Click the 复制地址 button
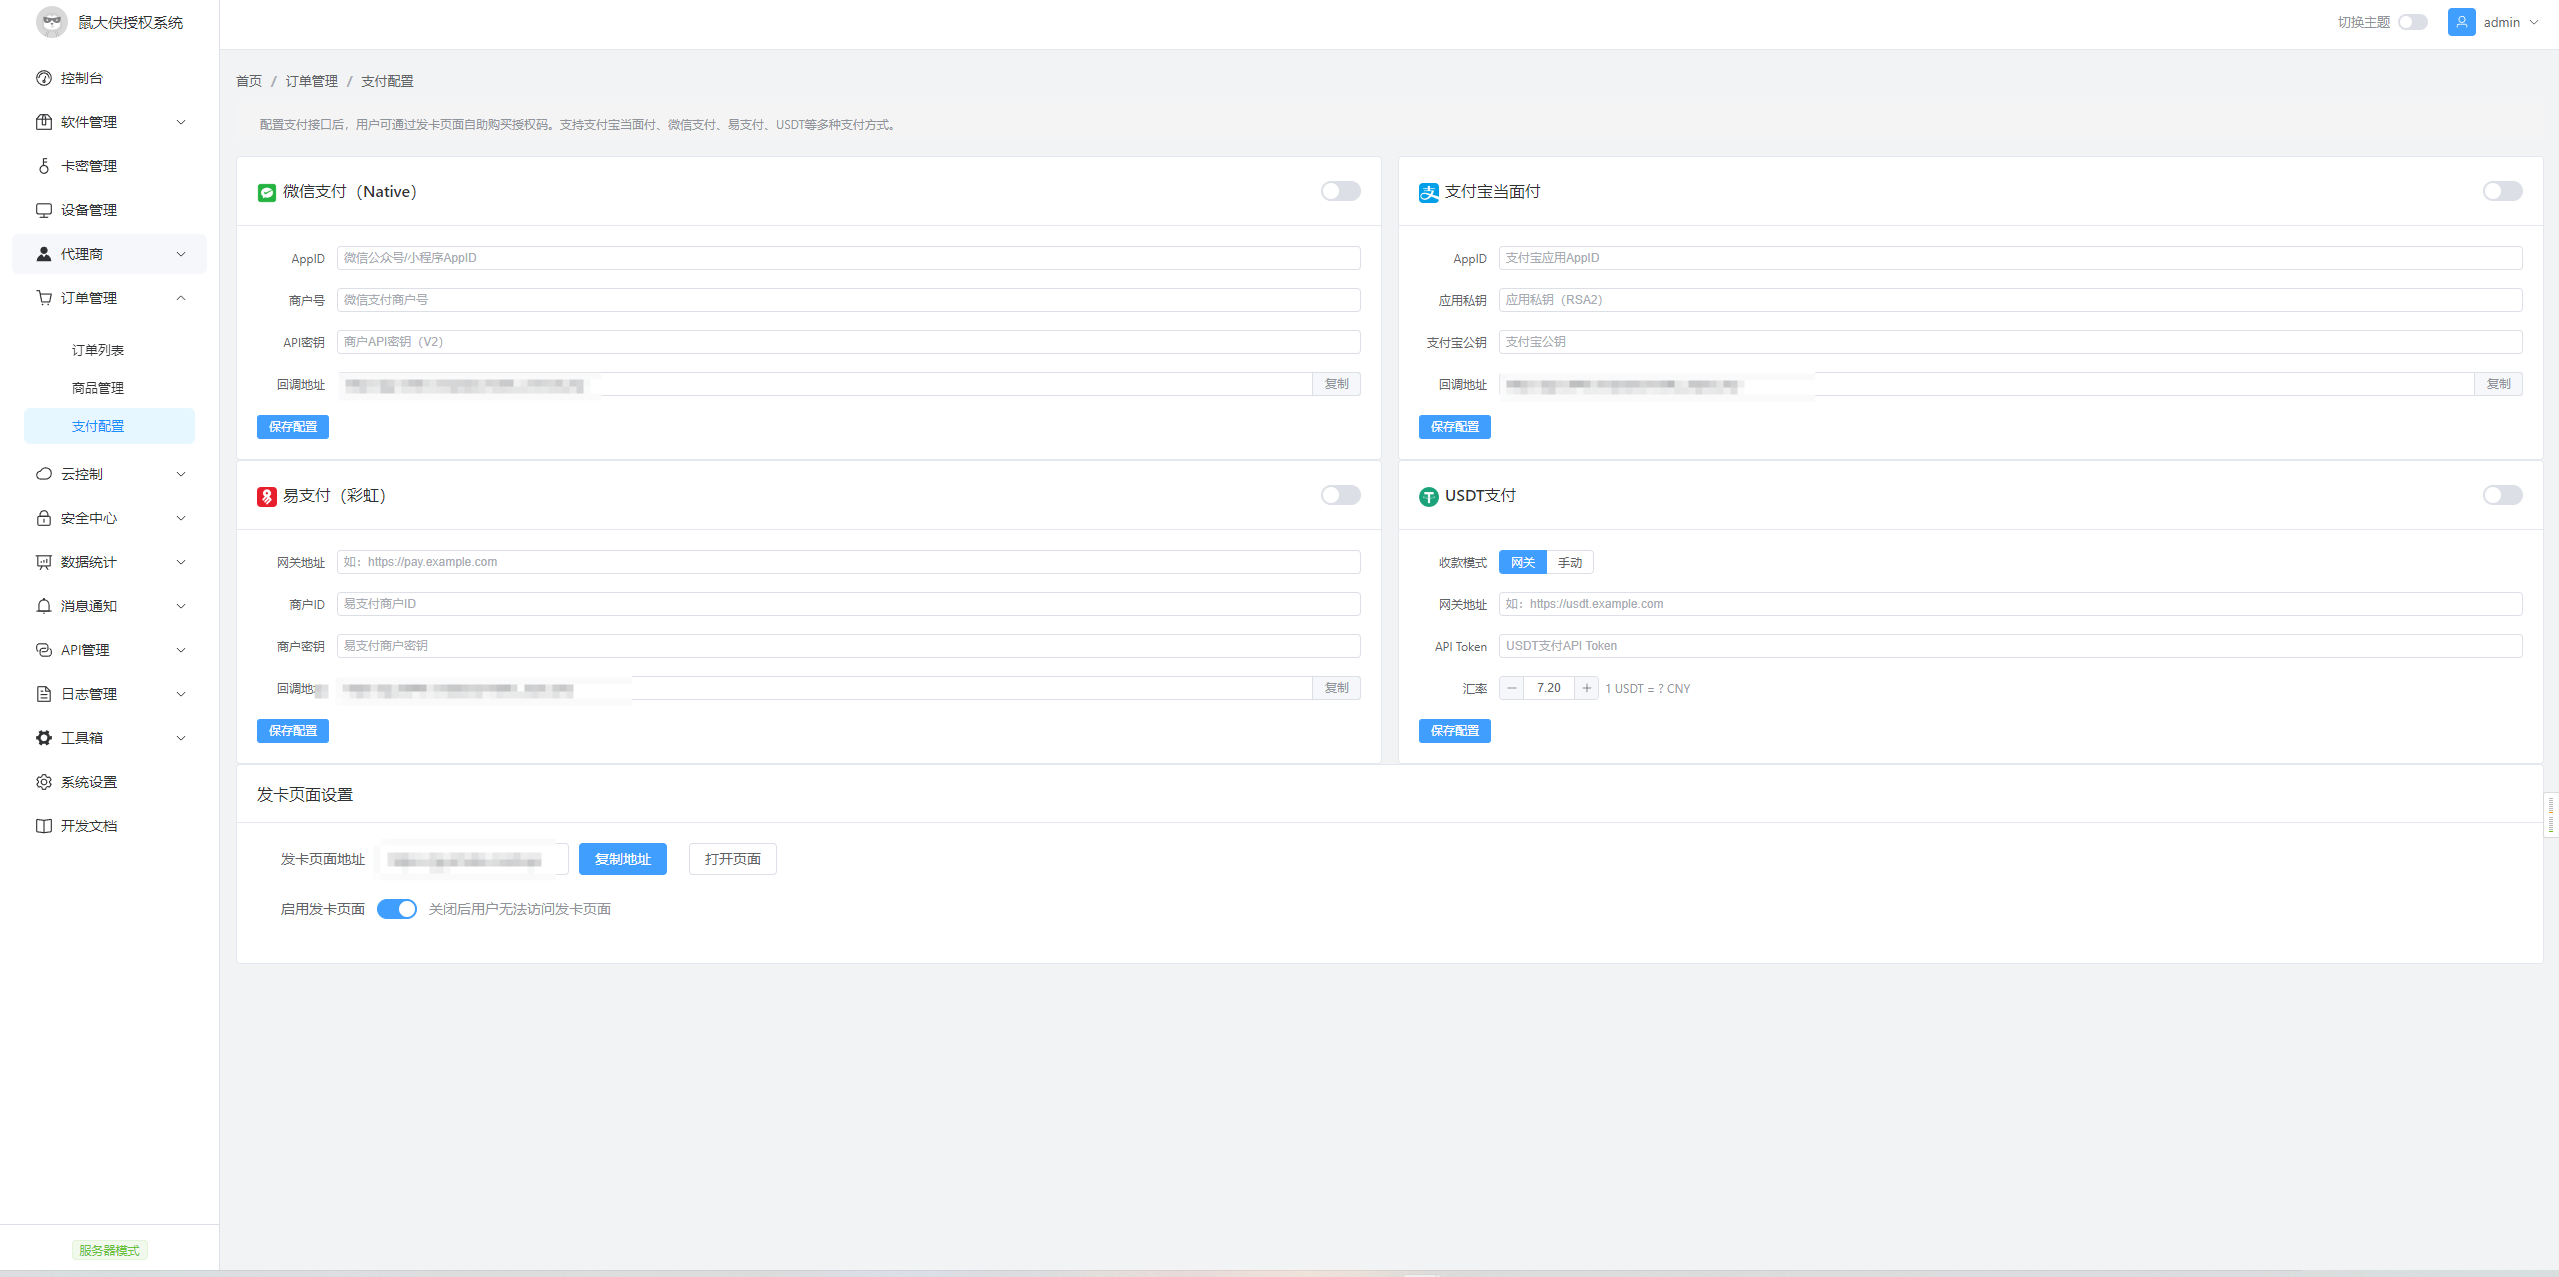Viewport: 2559px width, 1277px height. point(622,859)
